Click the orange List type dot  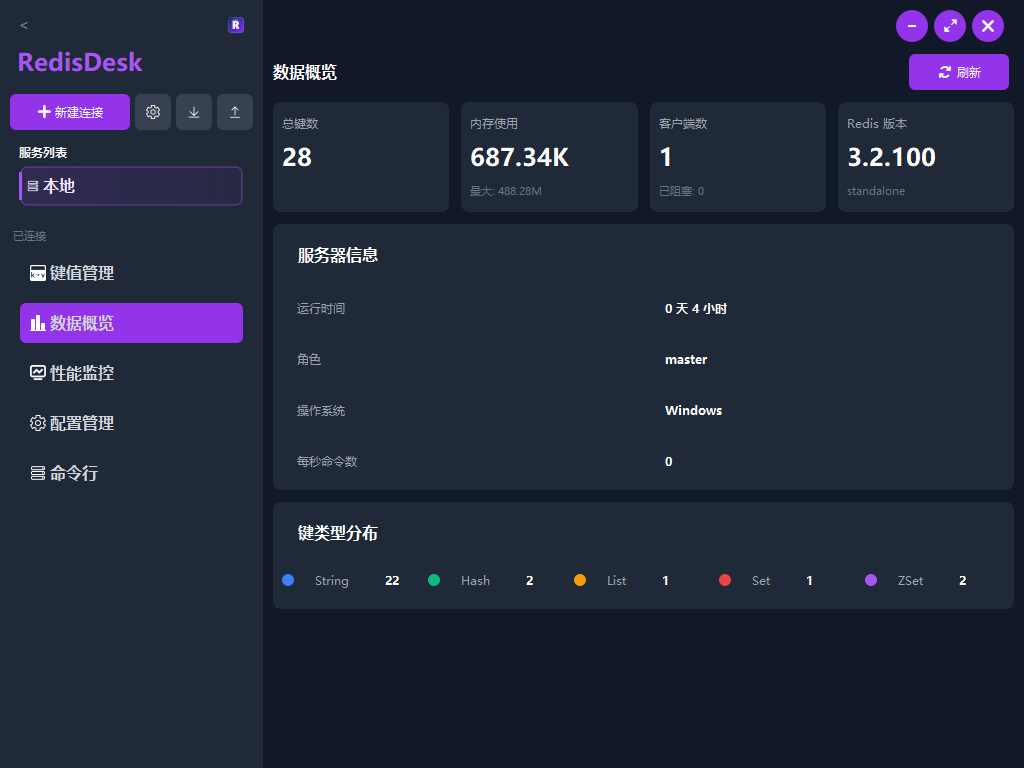click(580, 580)
